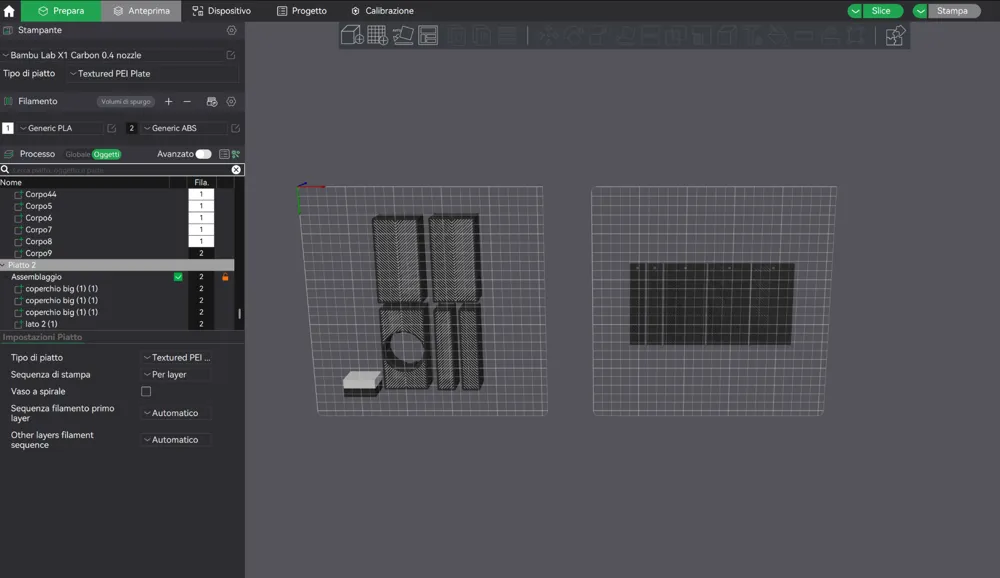
Task: Select the Corpo5 object row
Action: (117, 206)
